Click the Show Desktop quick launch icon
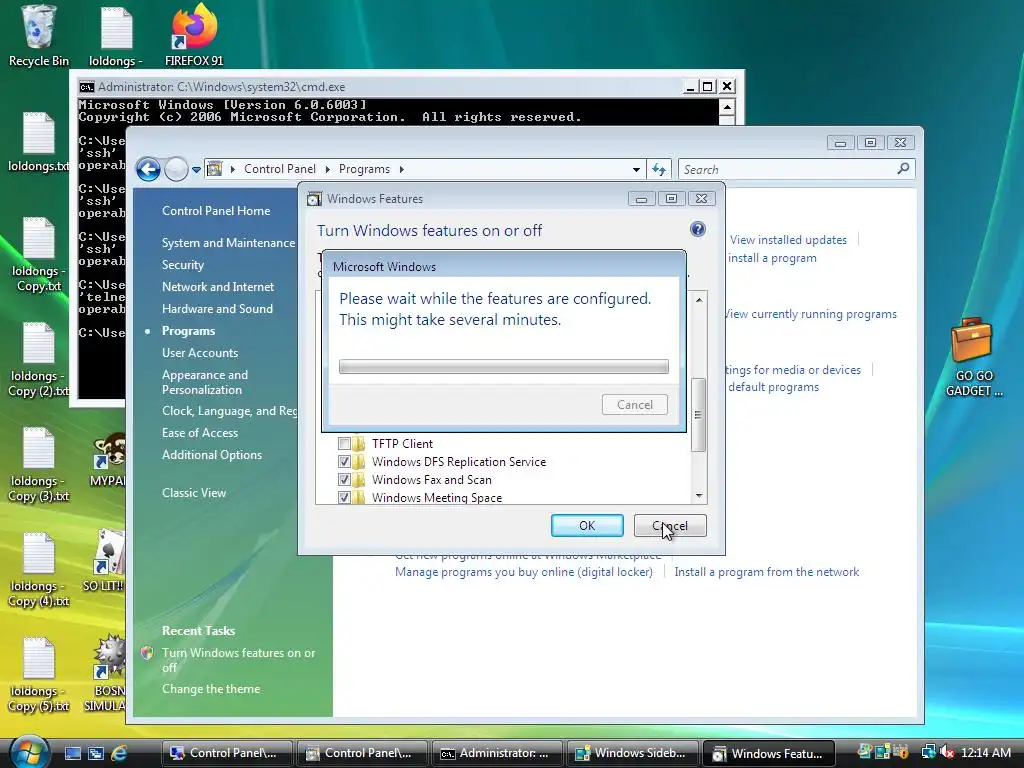The height and width of the screenshot is (768, 1024). [72, 753]
